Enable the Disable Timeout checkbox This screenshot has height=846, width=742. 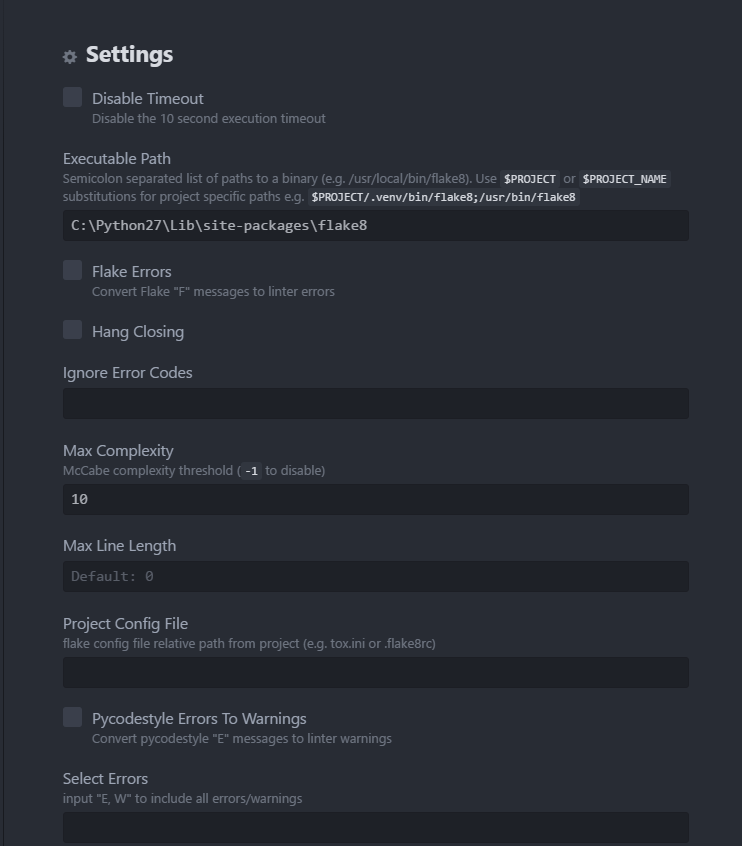[72, 97]
